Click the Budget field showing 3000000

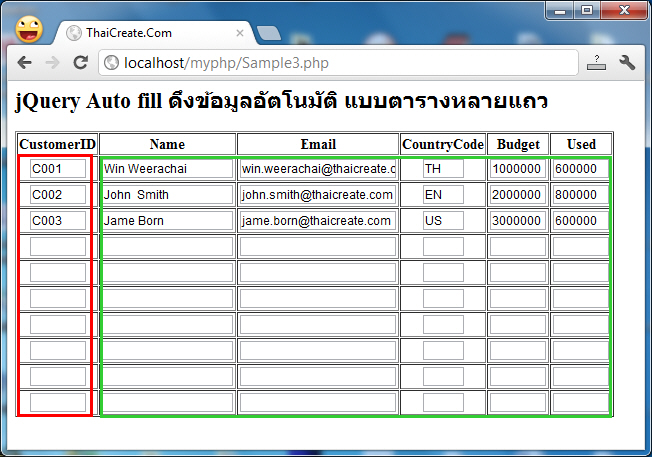(518, 221)
